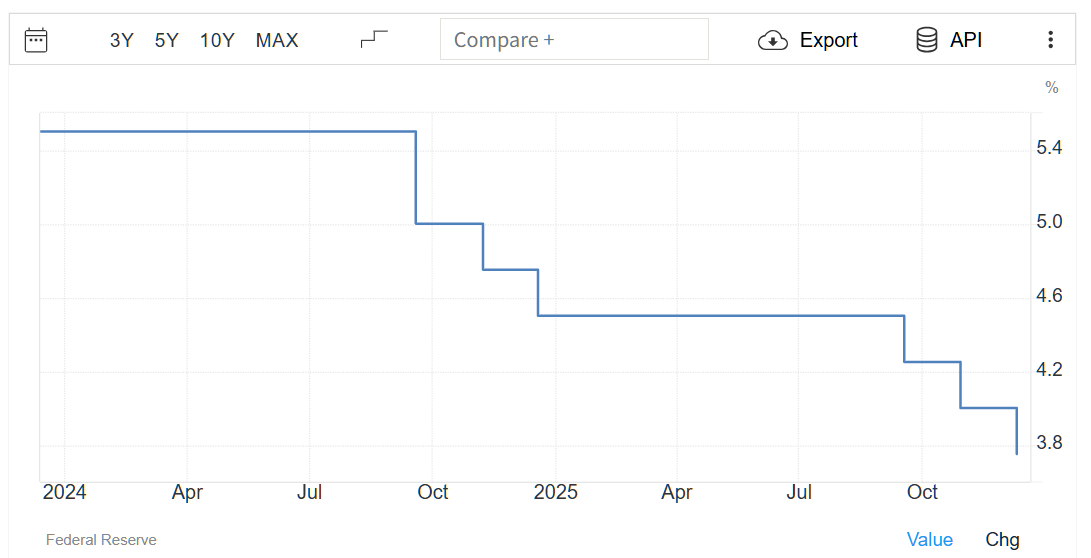Screen dimensions: 1091x558
Task: Toggle chart to Chg view
Action: tap(1003, 540)
